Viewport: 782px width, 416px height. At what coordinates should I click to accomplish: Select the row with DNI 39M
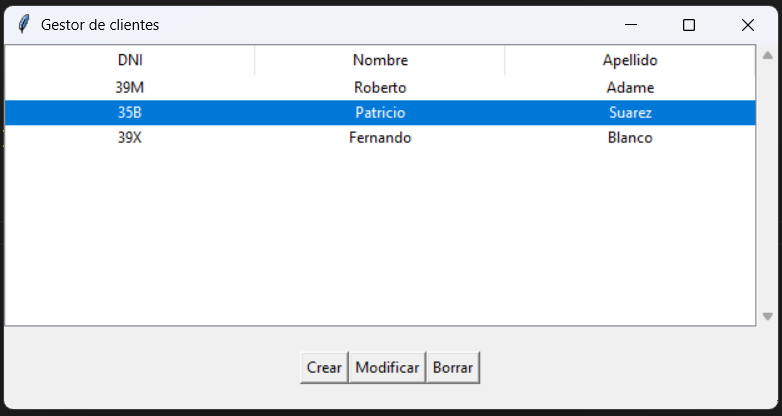tap(380, 88)
